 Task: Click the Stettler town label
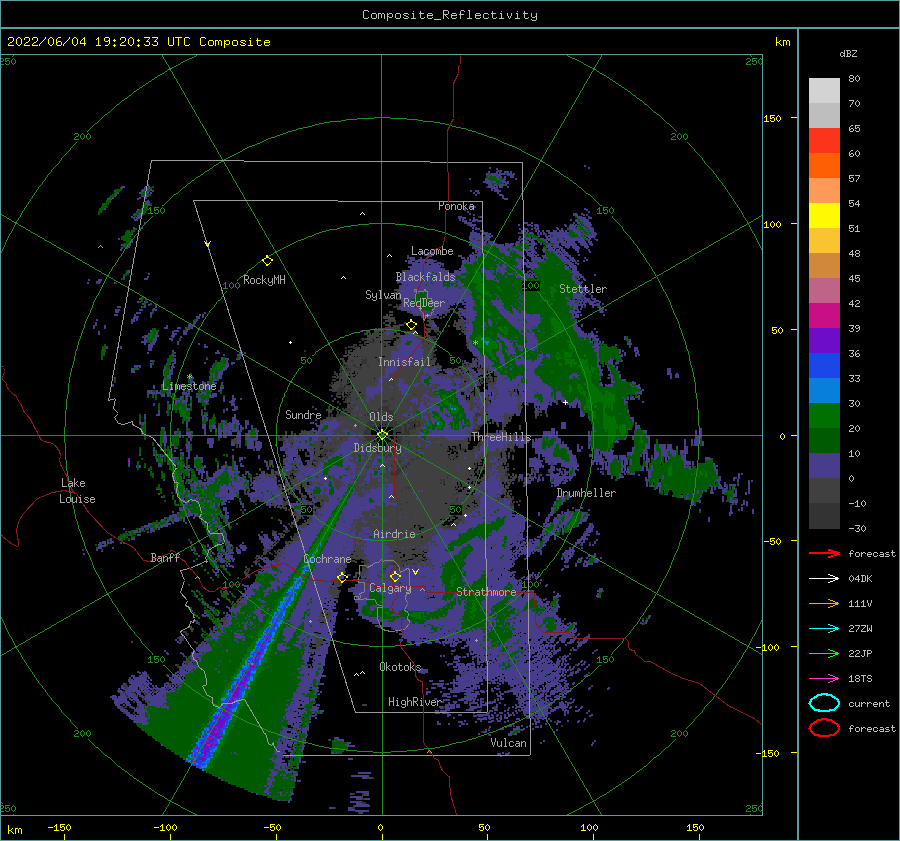tap(583, 289)
